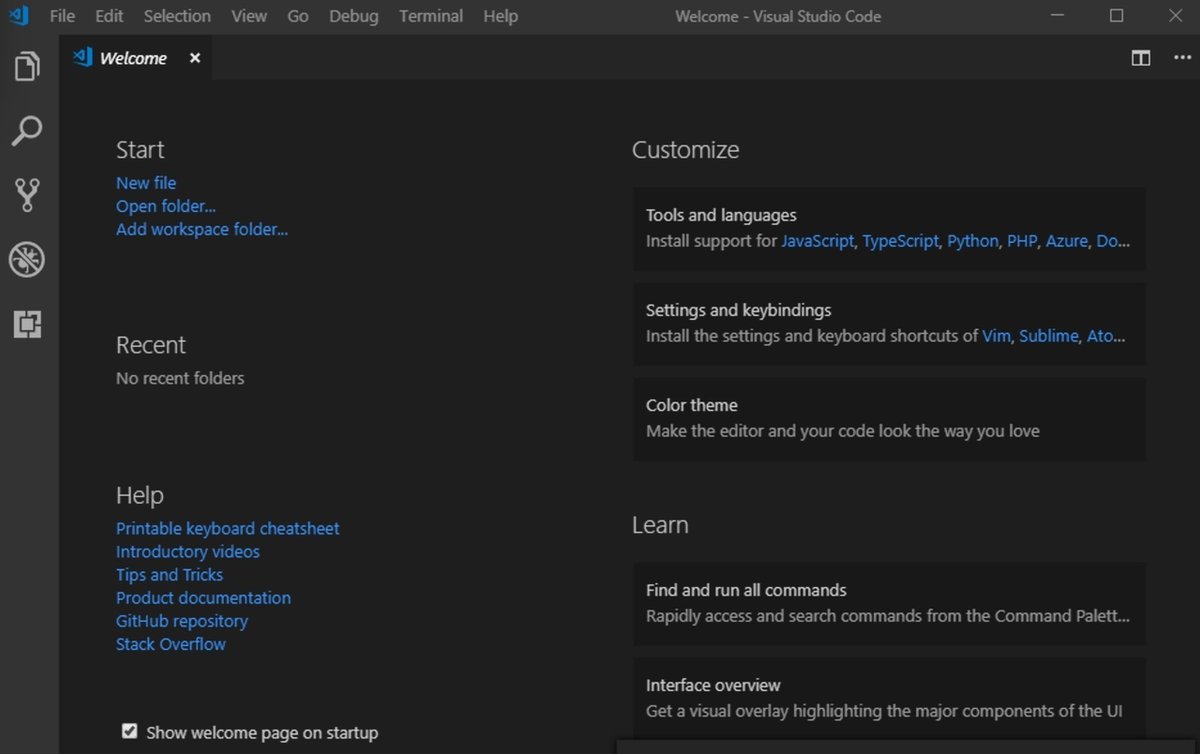Close the Welcome tab
1200x754 pixels.
click(x=195, y=58)
